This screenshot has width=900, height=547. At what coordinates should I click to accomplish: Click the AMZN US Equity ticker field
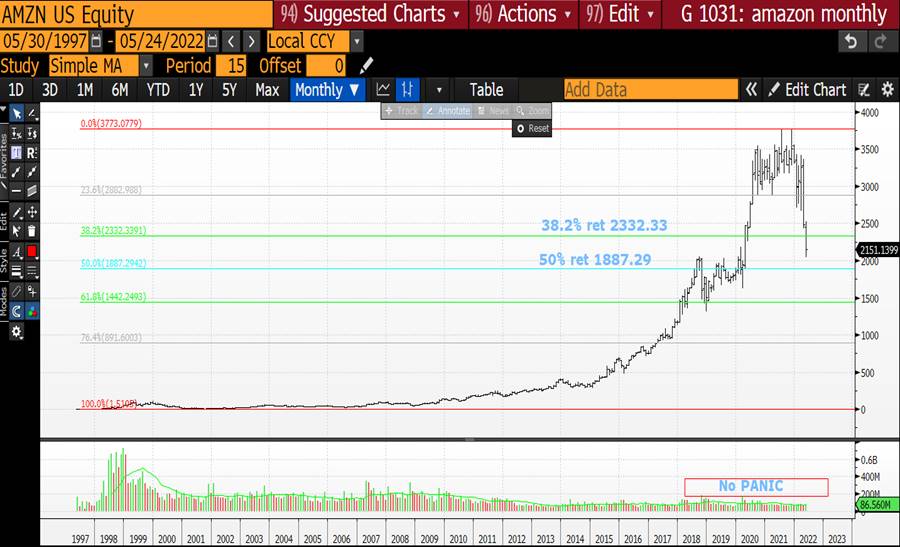click(x=136, y=14)
